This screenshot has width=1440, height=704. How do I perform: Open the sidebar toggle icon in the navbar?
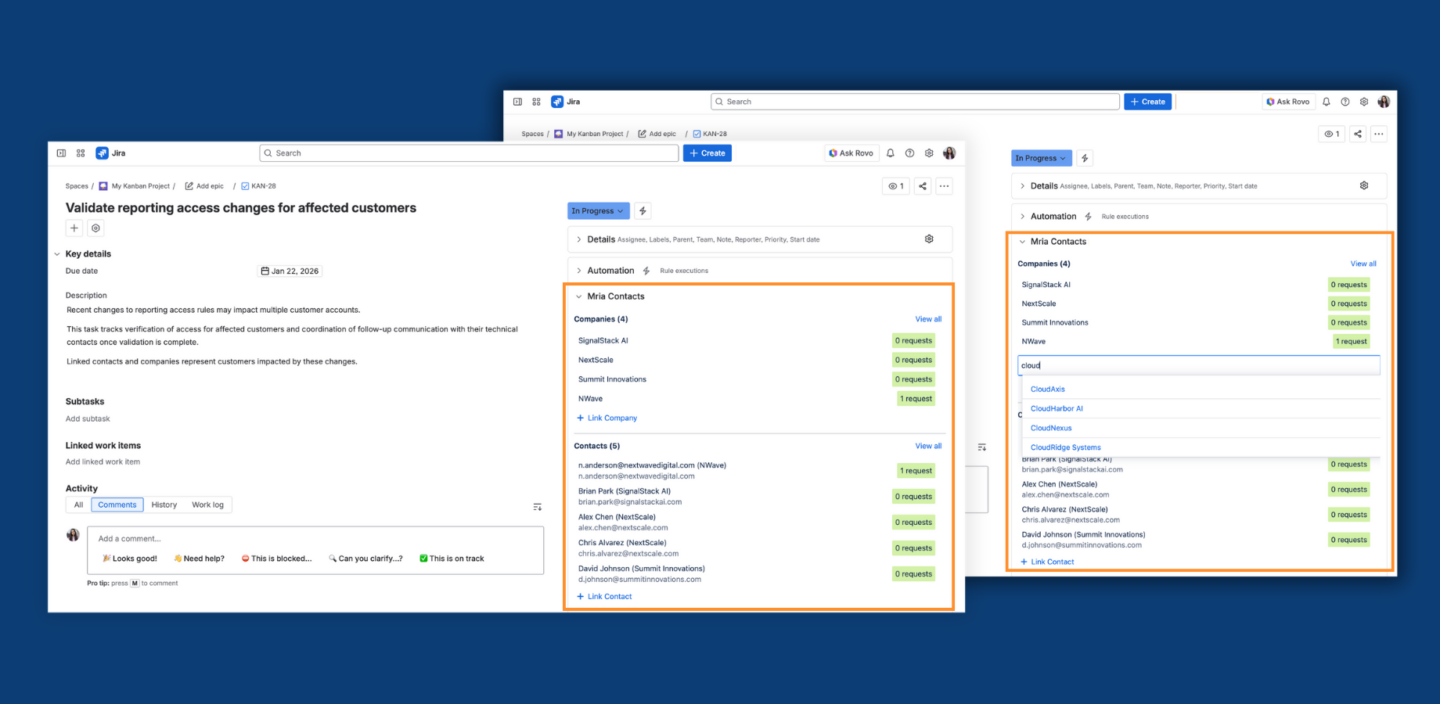point(62,152)
